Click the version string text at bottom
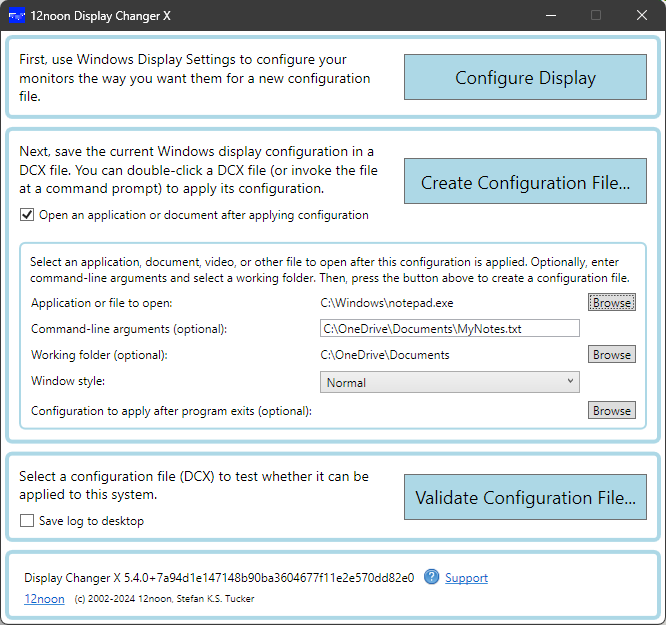 pos(219,578)
